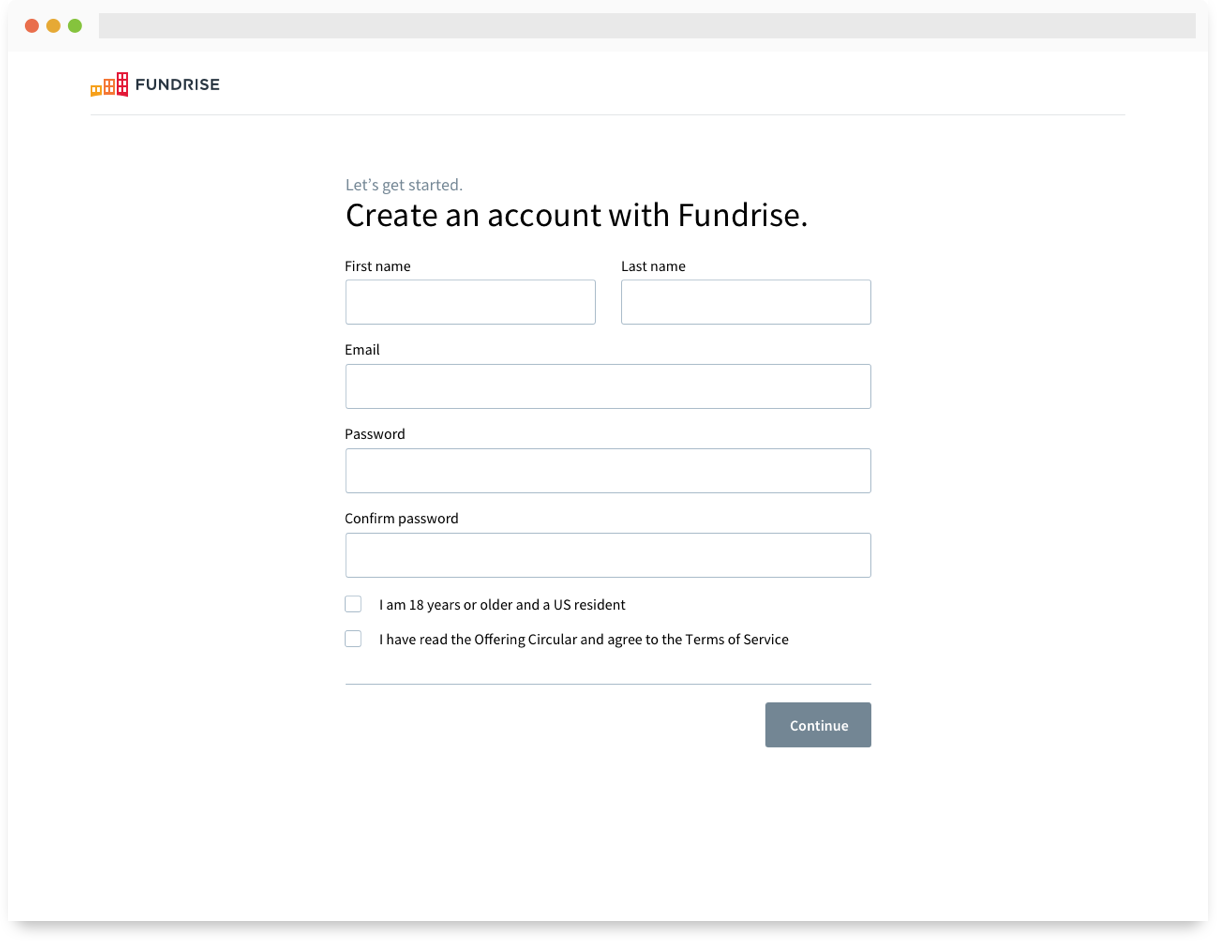
Task: Click into the First name field
Action: 470,302
